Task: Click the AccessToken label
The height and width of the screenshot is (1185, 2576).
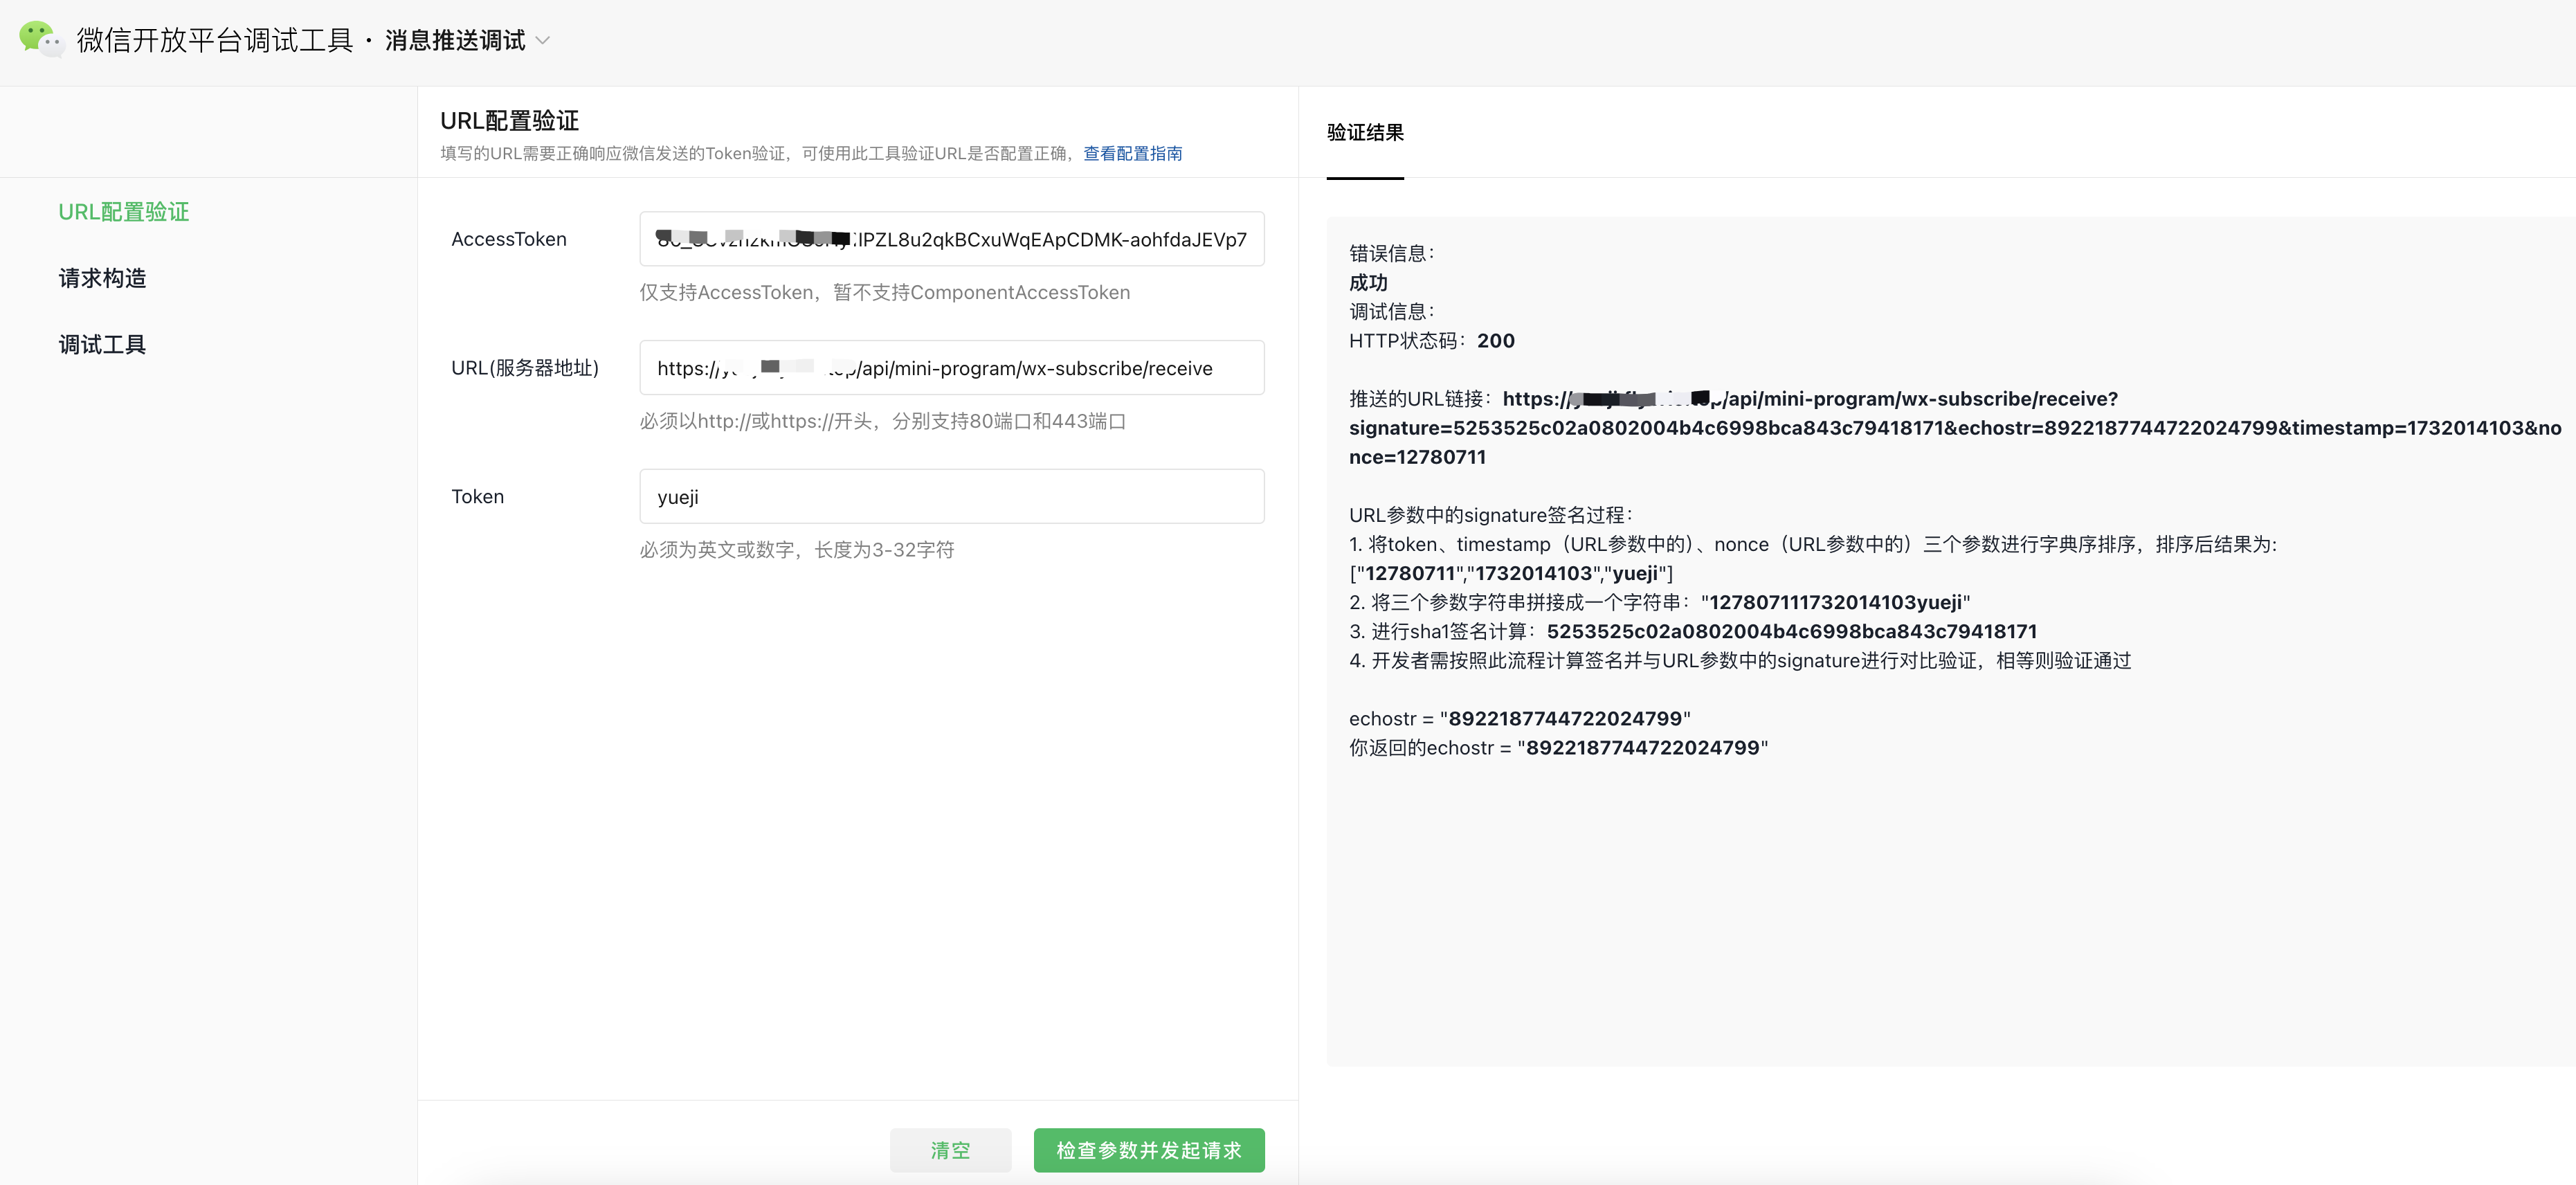Action: (x=508, y=239)
